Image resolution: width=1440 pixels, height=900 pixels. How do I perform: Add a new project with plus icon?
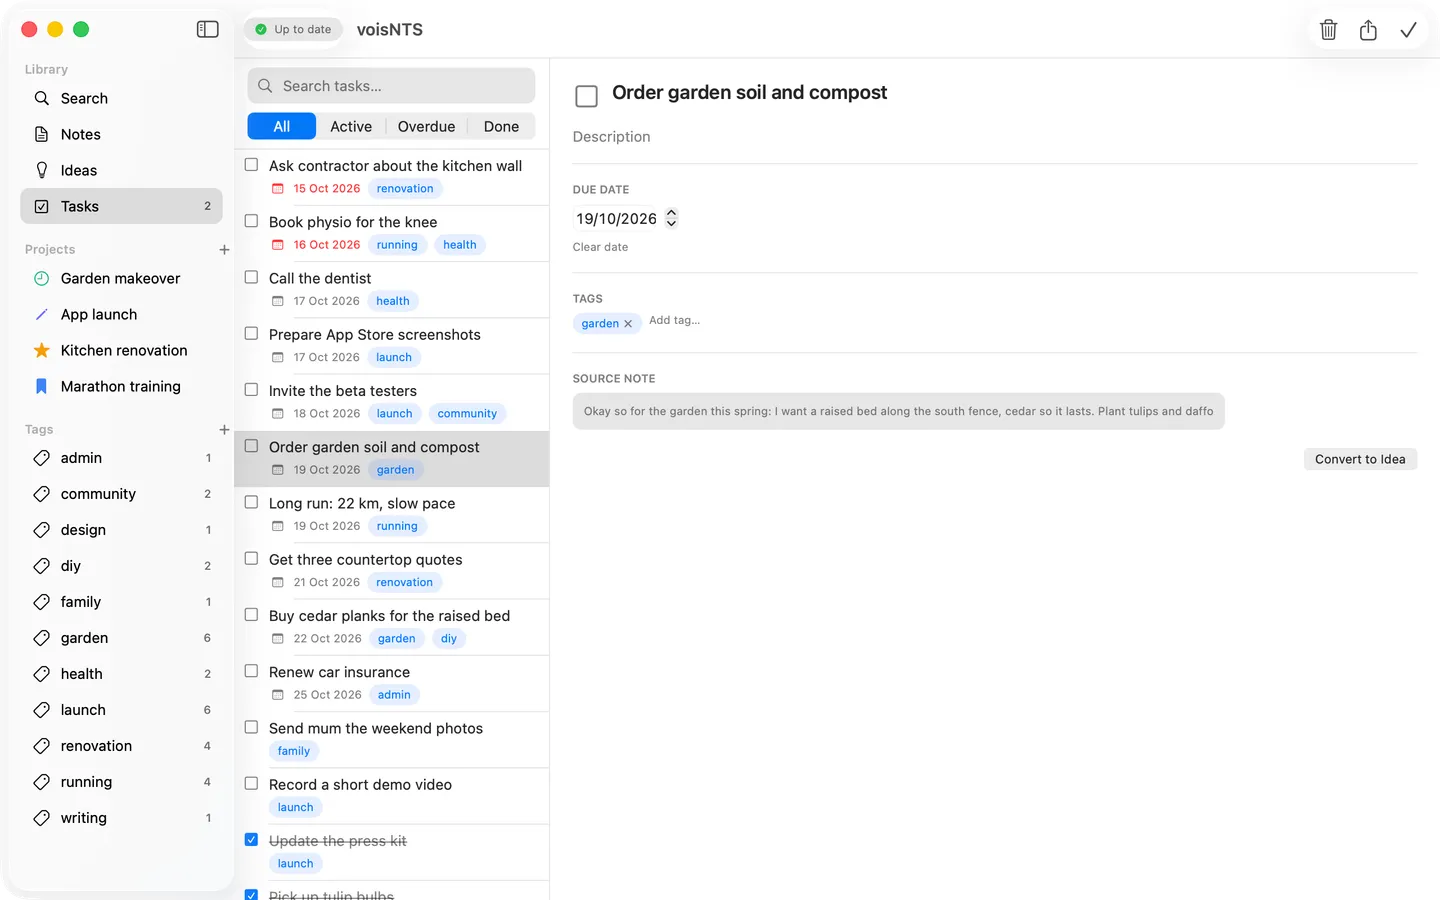(224, 250)
